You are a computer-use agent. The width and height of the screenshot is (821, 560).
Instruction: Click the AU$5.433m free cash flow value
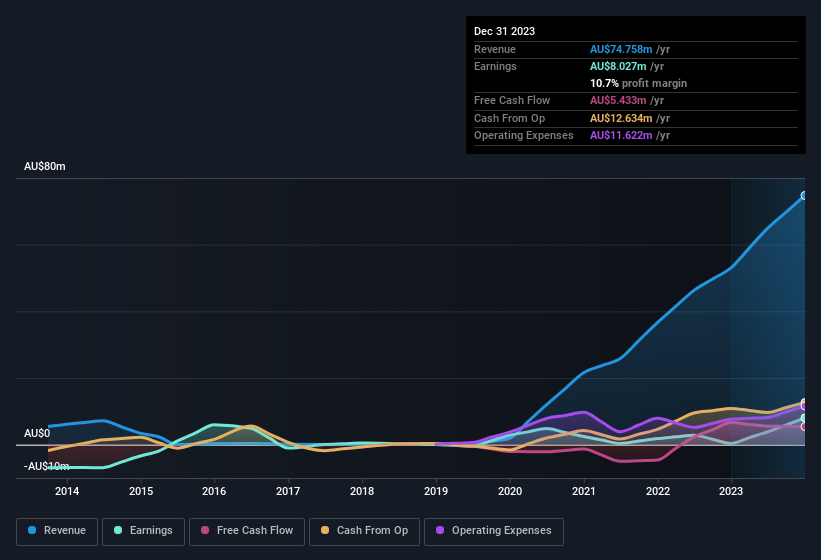[618, 100]
